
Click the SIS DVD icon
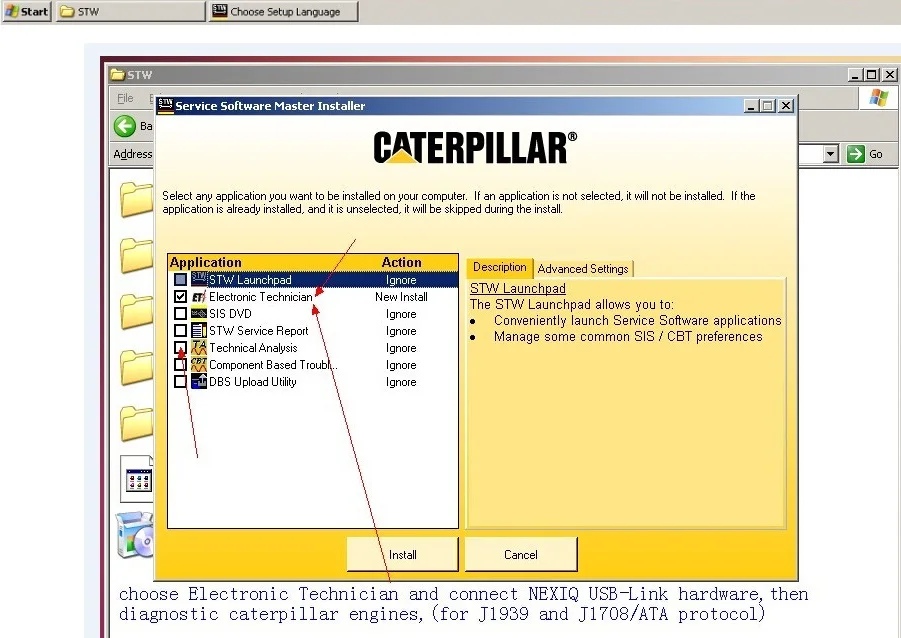coord(199,314)
